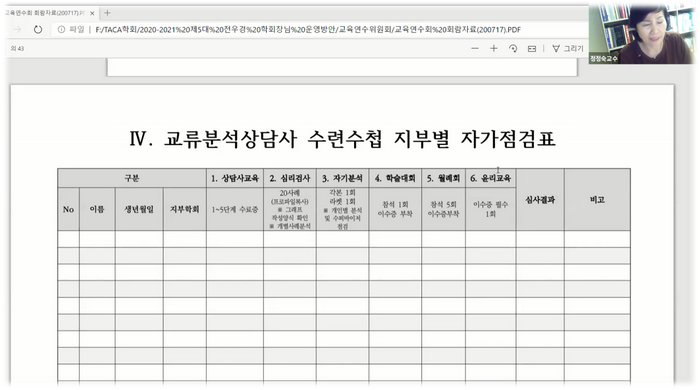
Task: Go forward with the arrow icon
Action: pos(17,29)
